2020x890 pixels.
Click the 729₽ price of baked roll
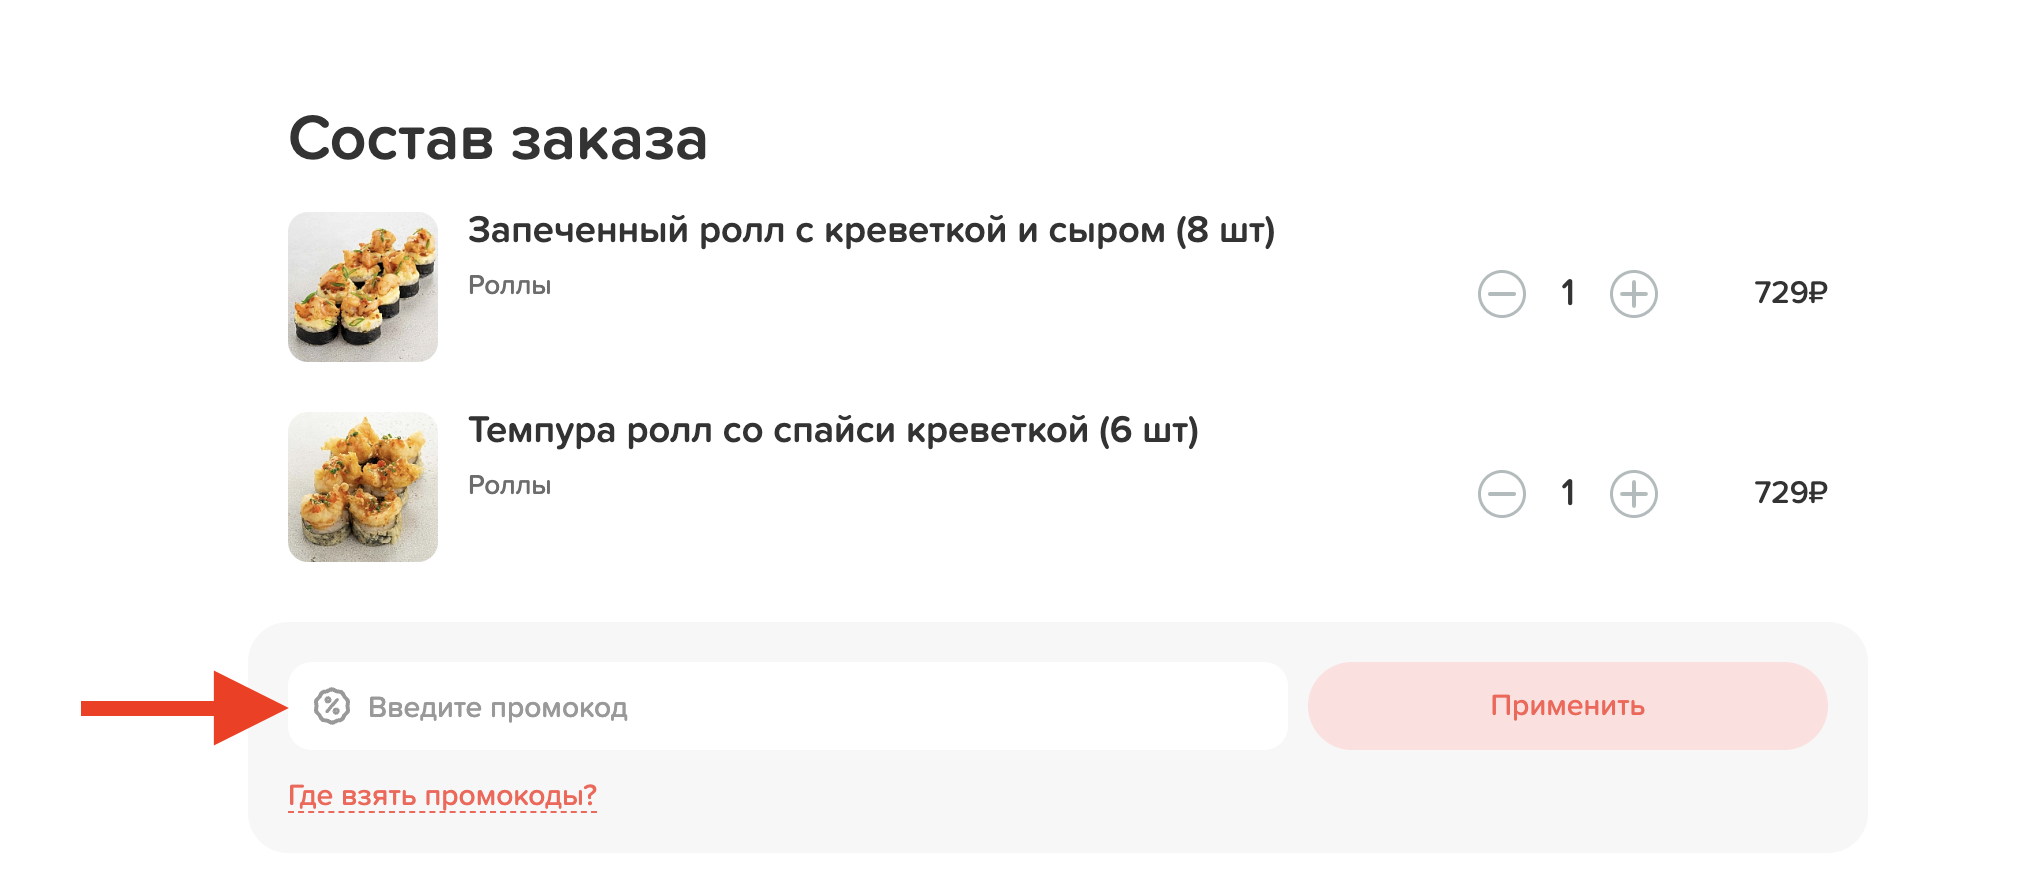(x=1790, y=293)
